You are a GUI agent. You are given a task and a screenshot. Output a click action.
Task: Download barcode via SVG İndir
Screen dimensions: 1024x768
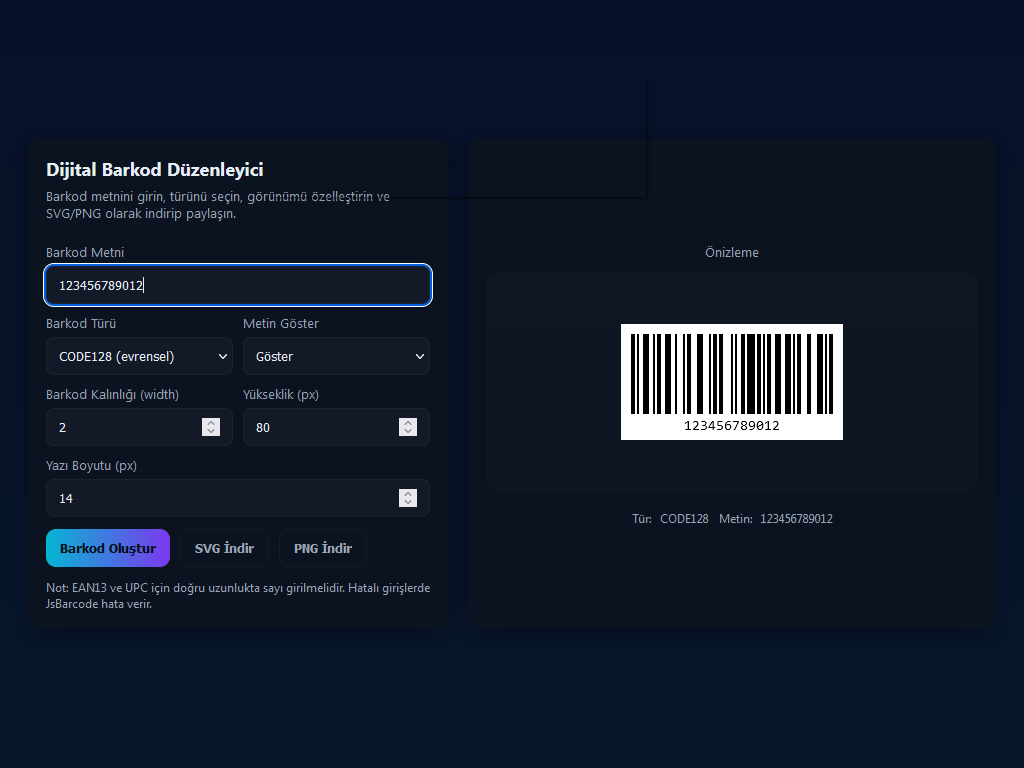[x=224, y=548]
